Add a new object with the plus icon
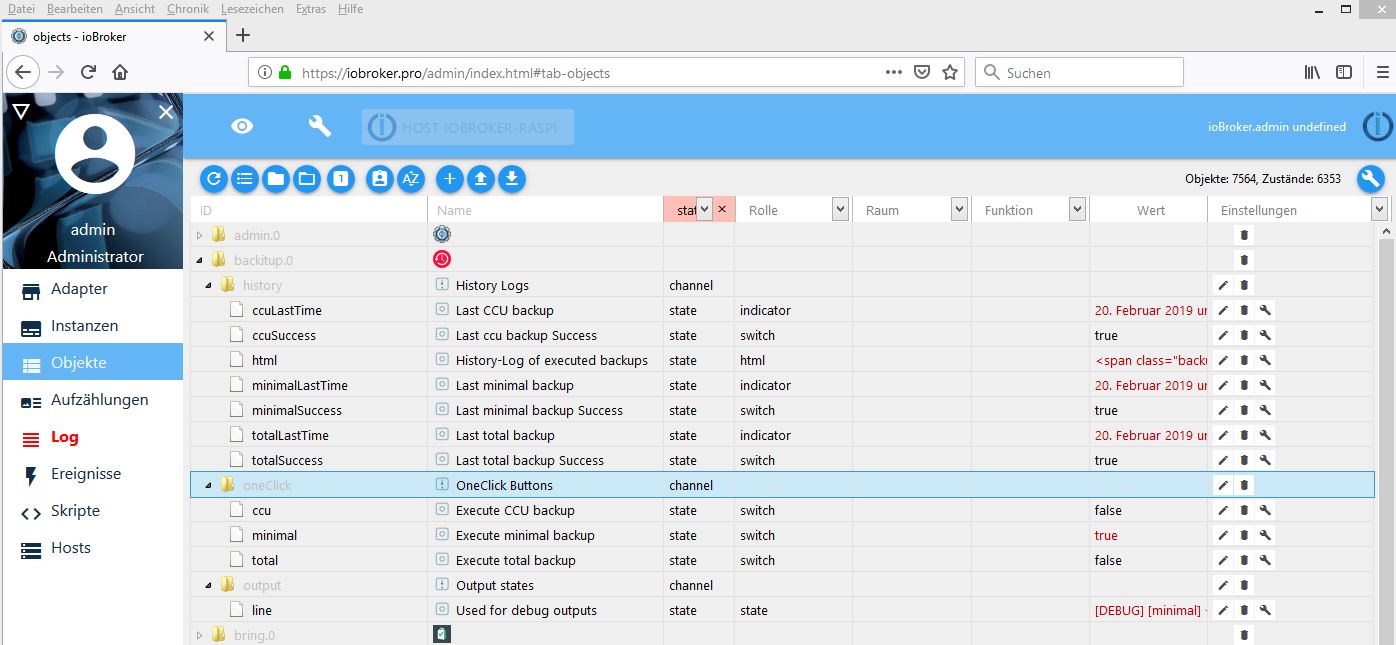Image resolution: width=1396 pixels, height=645 pixels. [x=450, y=179]
